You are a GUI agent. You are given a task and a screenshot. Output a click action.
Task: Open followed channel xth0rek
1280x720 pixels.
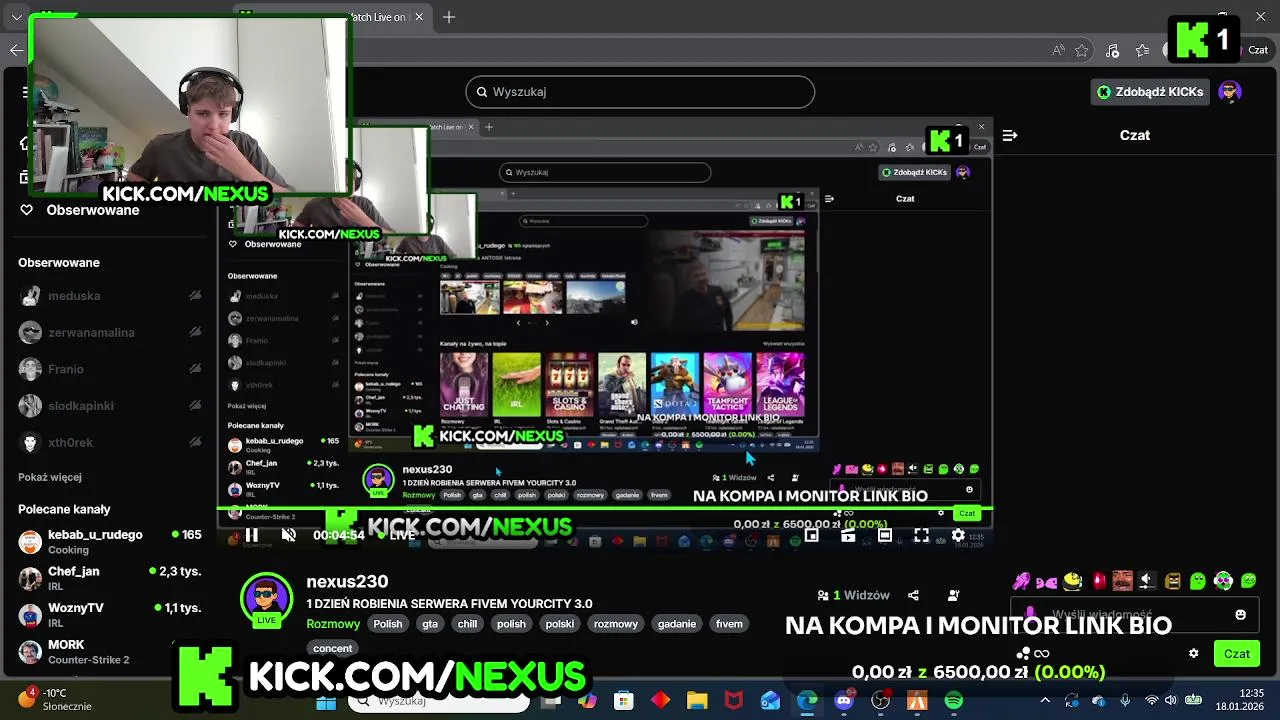(x=110, y=442)
